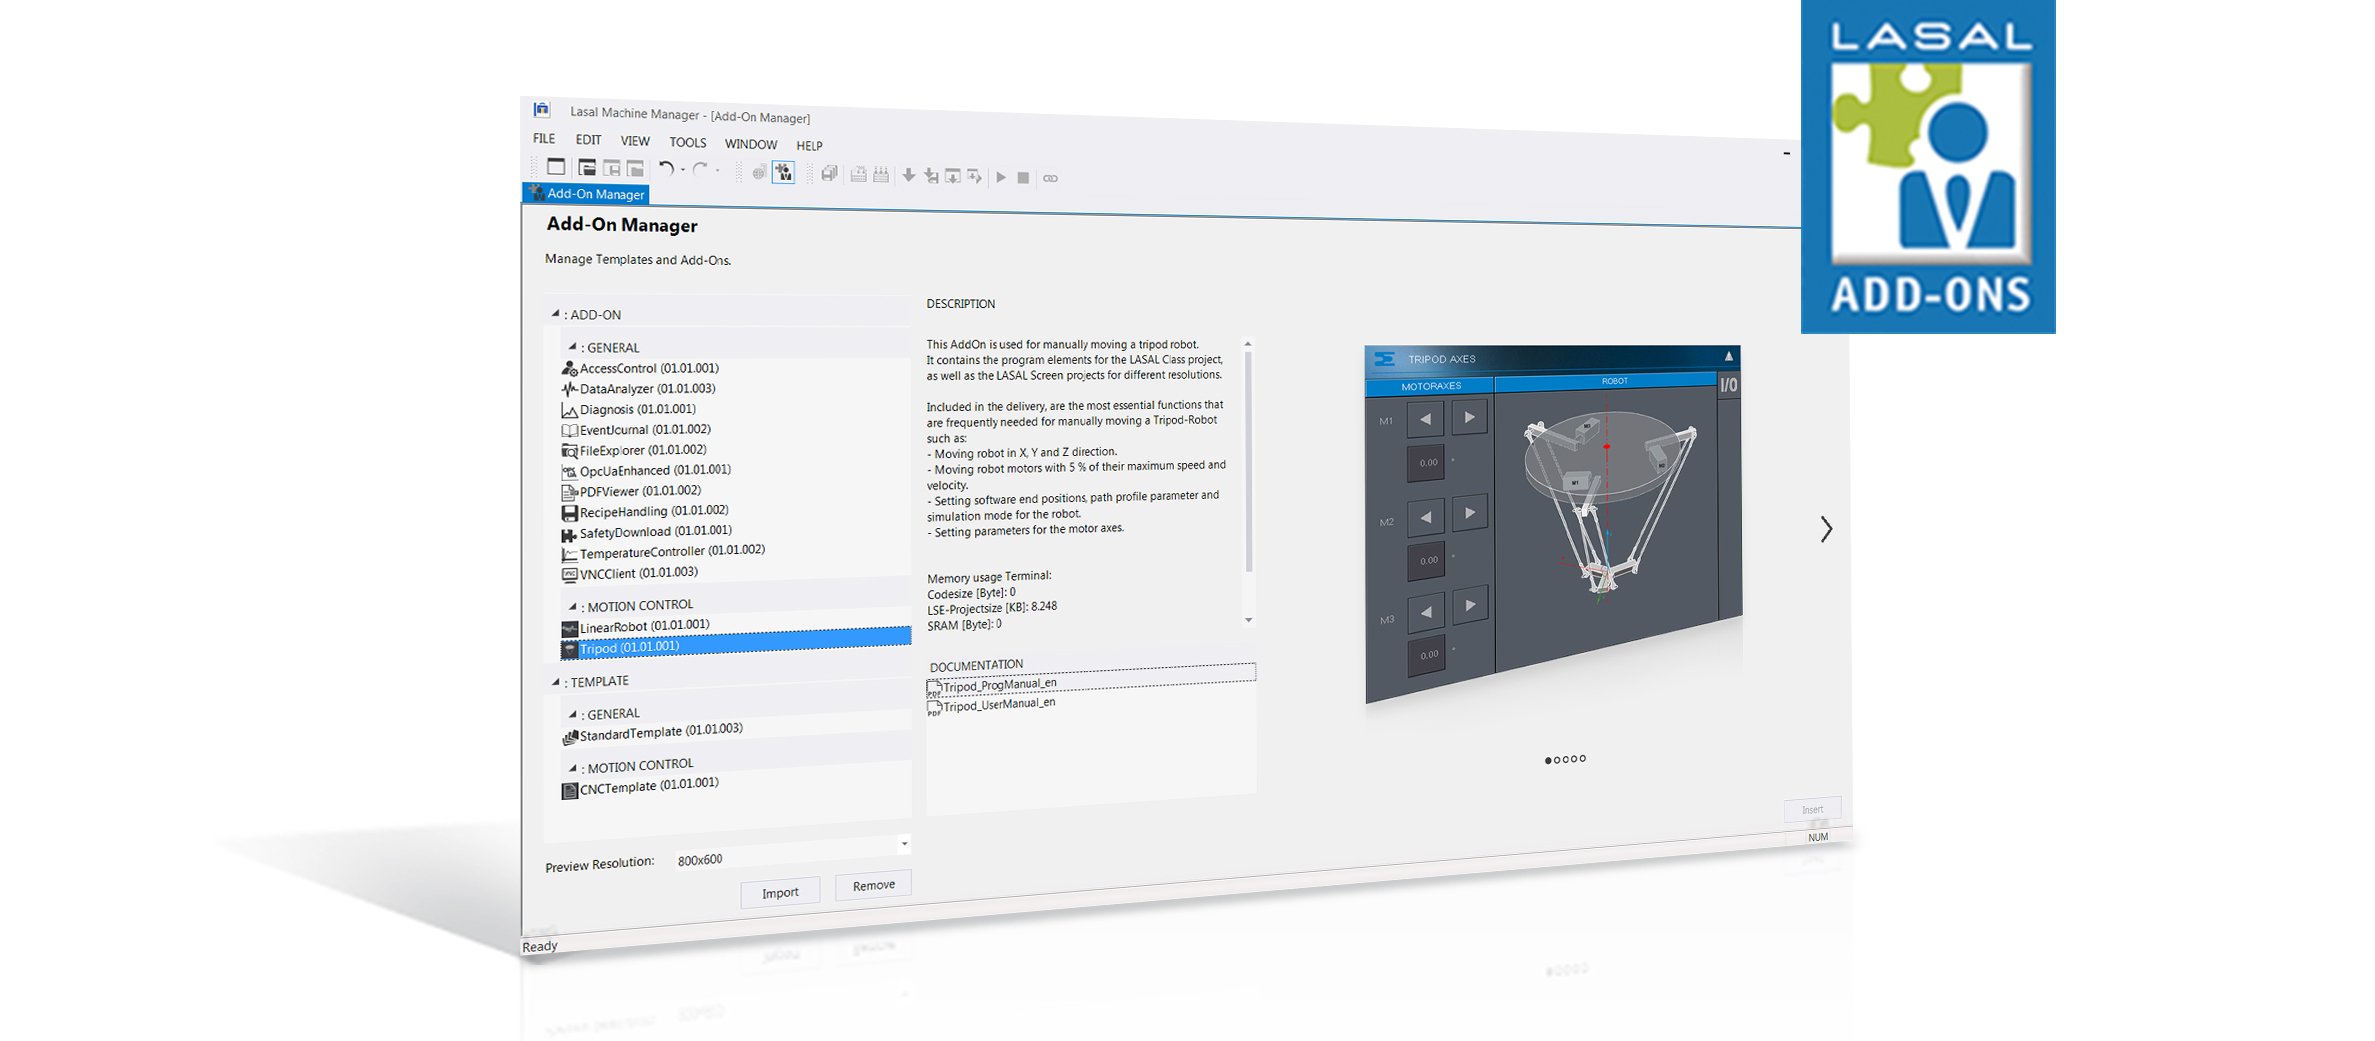Click the new window toolbar icon

coord(556,167)
